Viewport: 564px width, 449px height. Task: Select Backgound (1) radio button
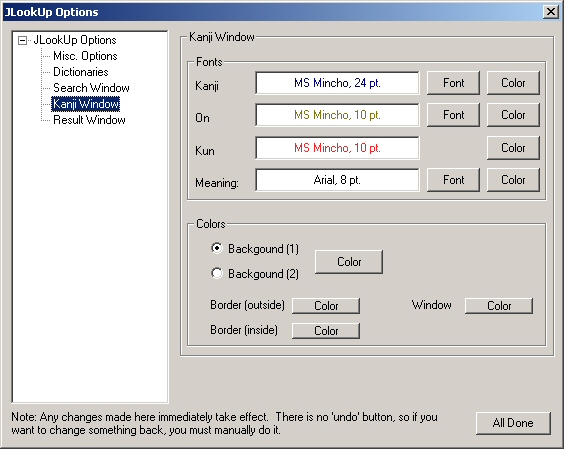tap(217, 248)
